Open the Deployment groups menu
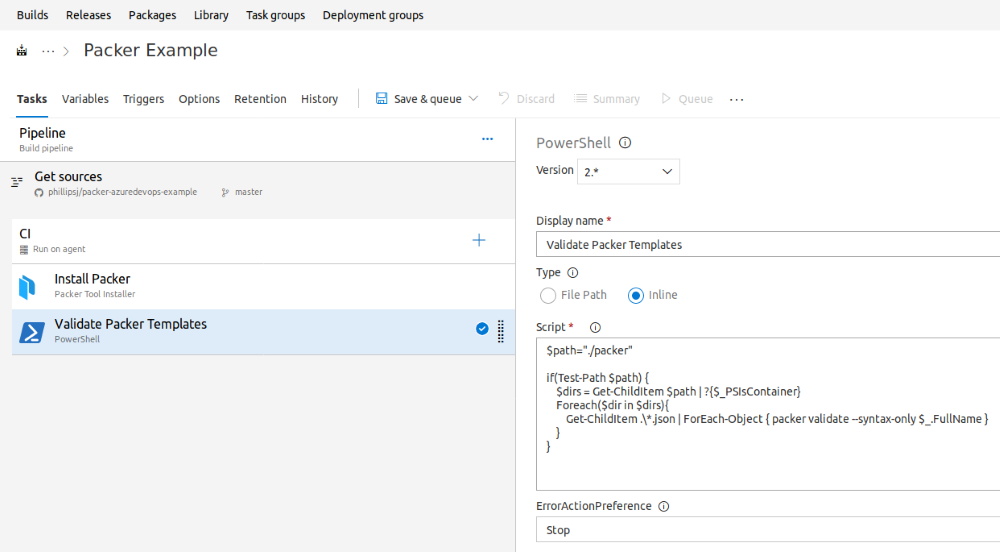 click(373, 15)
